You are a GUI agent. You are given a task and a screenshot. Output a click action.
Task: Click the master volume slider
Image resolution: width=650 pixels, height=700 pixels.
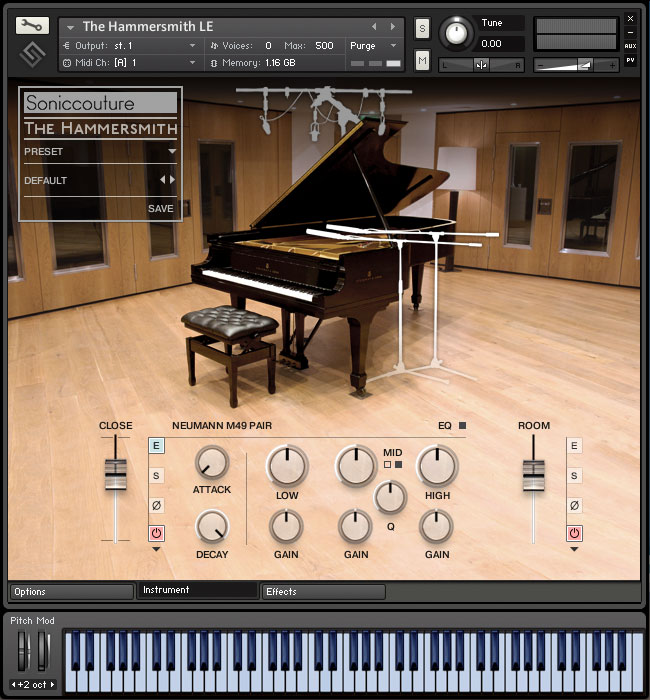(x=576, y=65)
